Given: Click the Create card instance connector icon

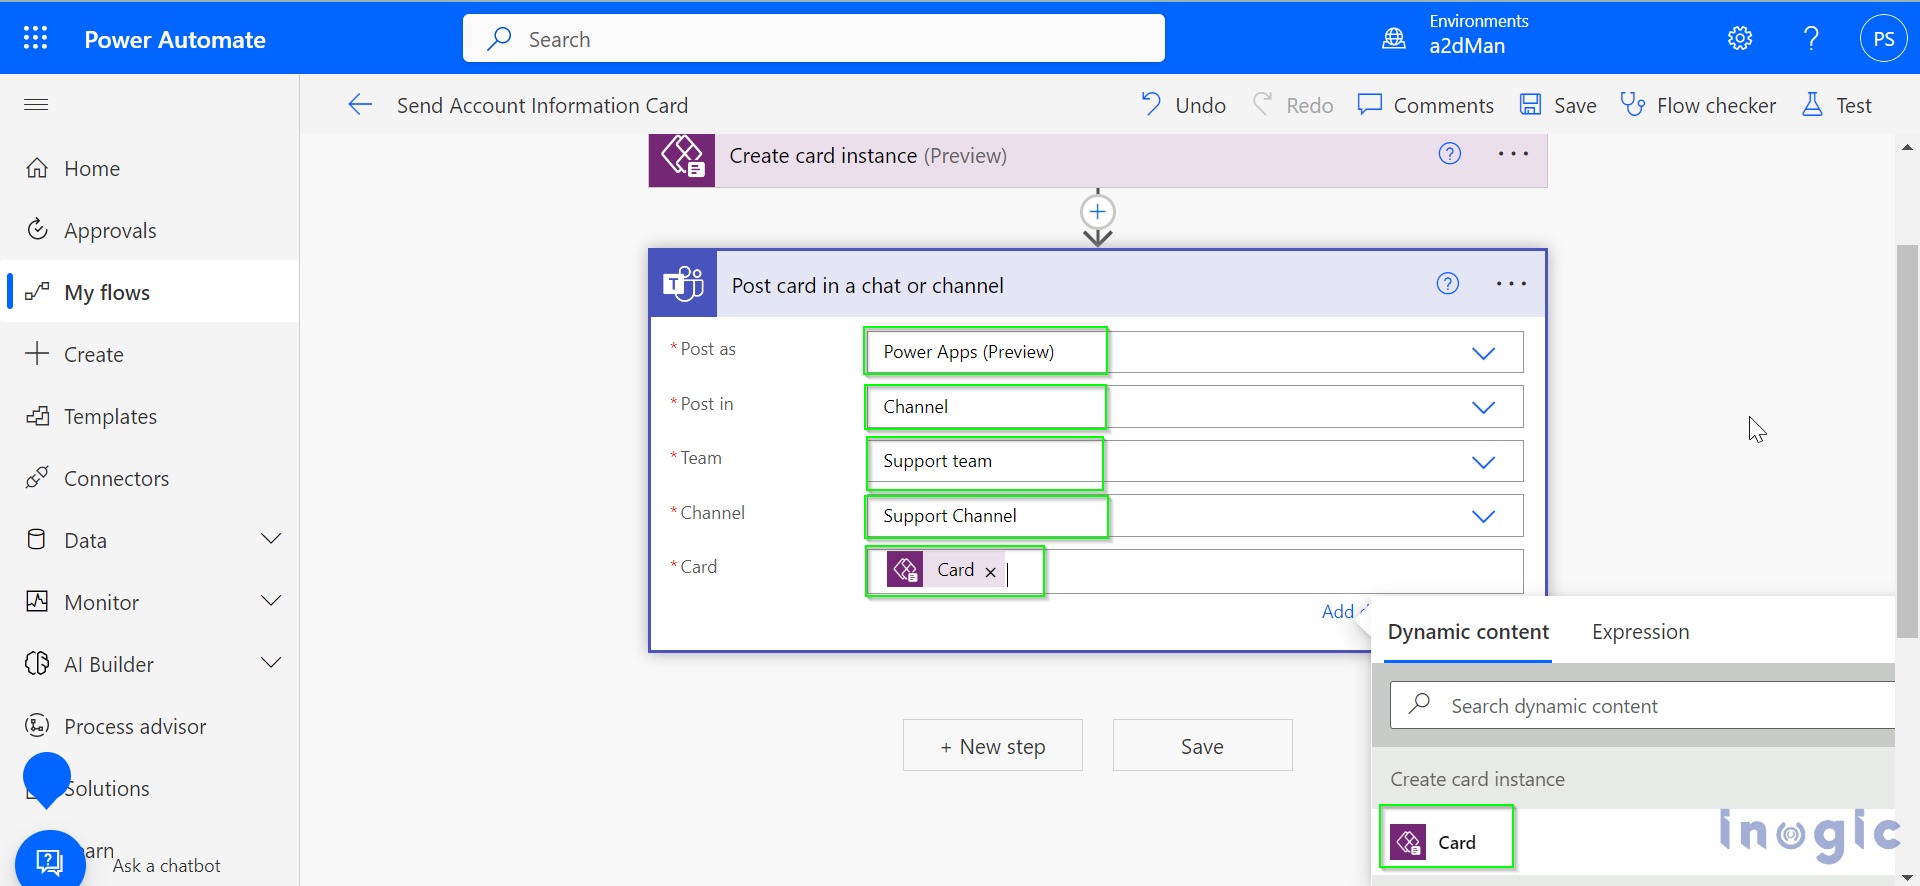Looking at the screenshot, I should tap(682, 160).
